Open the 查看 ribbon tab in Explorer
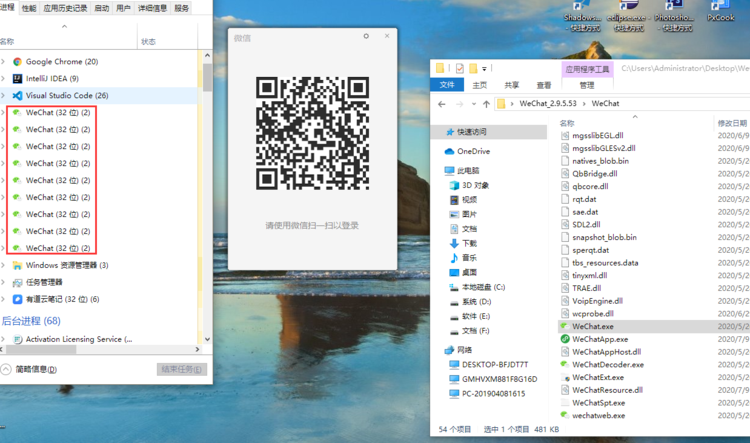The width and height of the screenshot is (750, 443). click(543, 85)
